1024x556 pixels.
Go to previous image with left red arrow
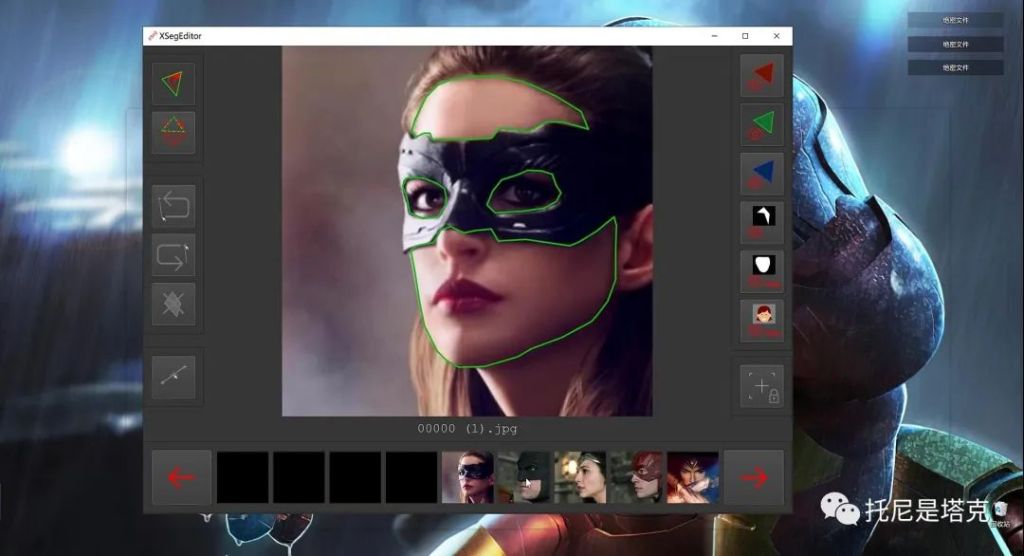point(181,478)
